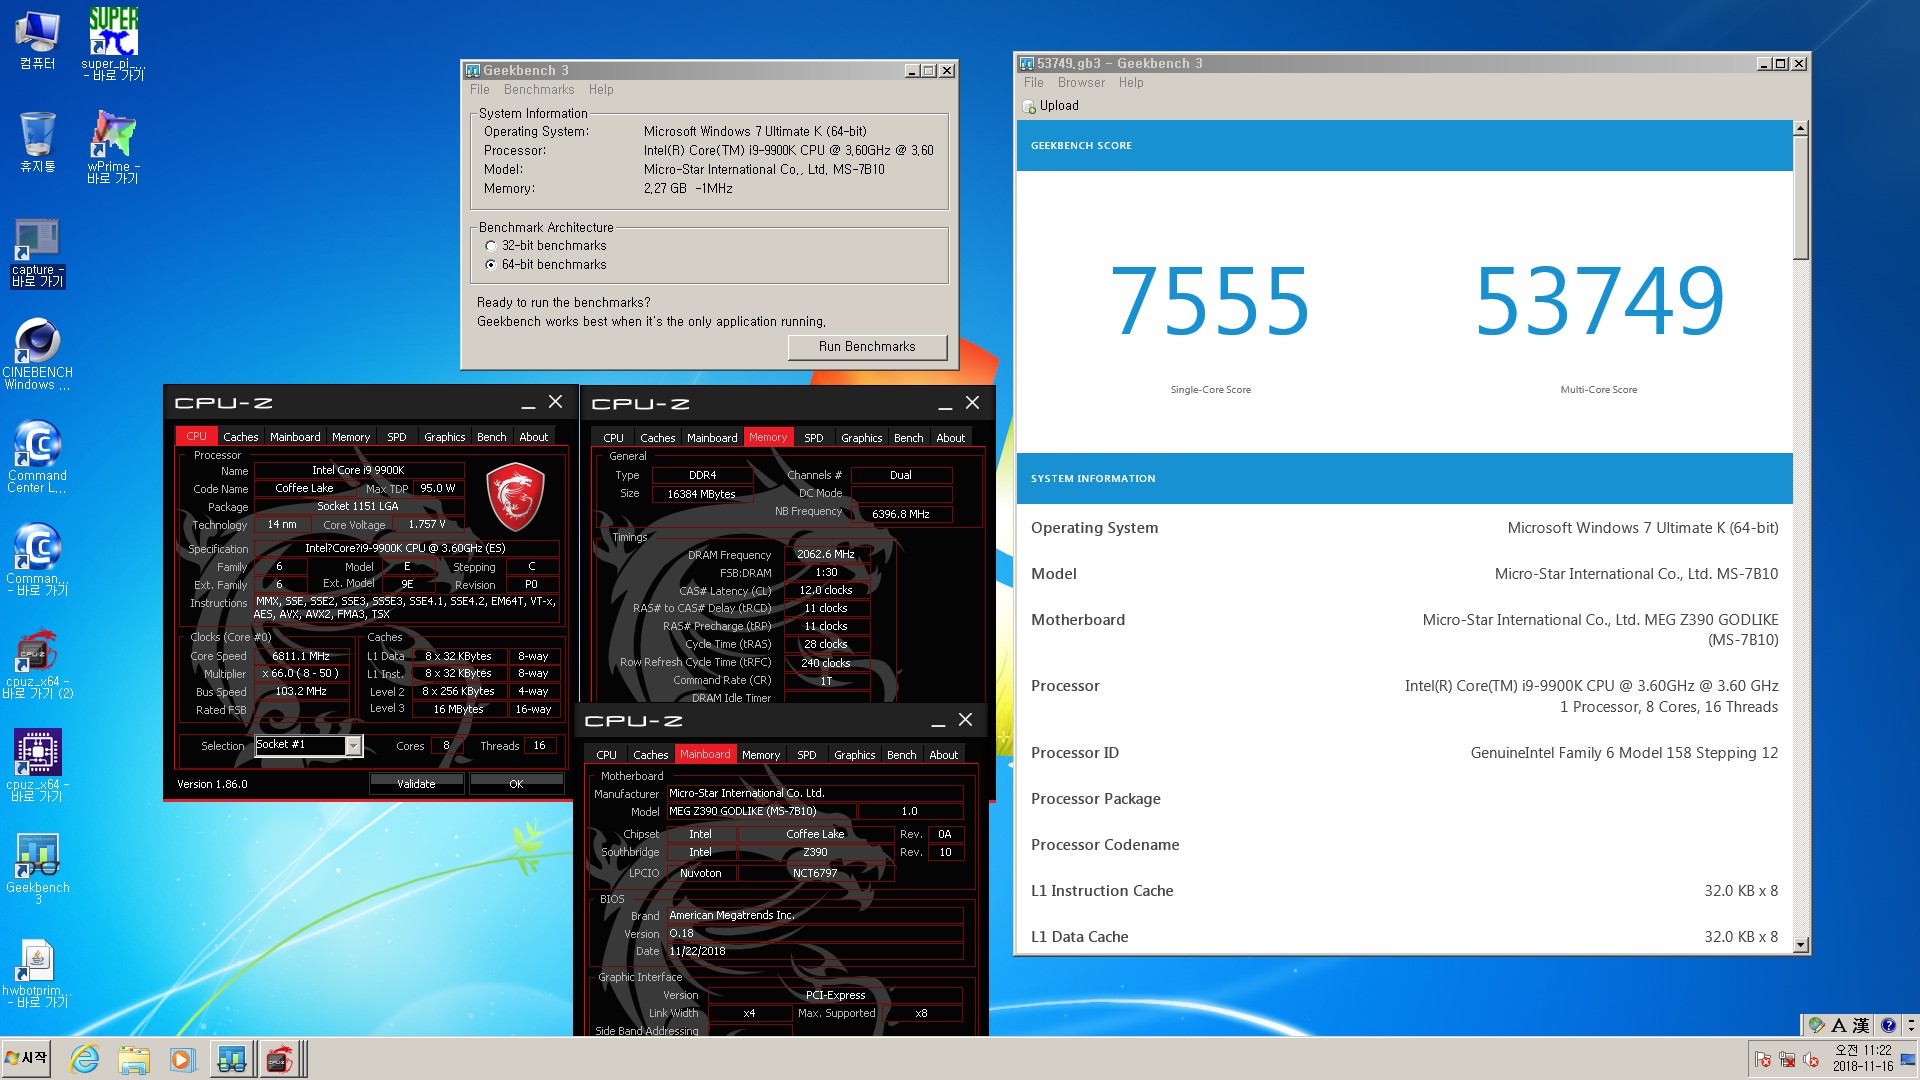The width and height of the screenshot is (1920, 1080).
Task: Select the 64-bit benchmarks radio button
Action: click(x=490, y=265)
